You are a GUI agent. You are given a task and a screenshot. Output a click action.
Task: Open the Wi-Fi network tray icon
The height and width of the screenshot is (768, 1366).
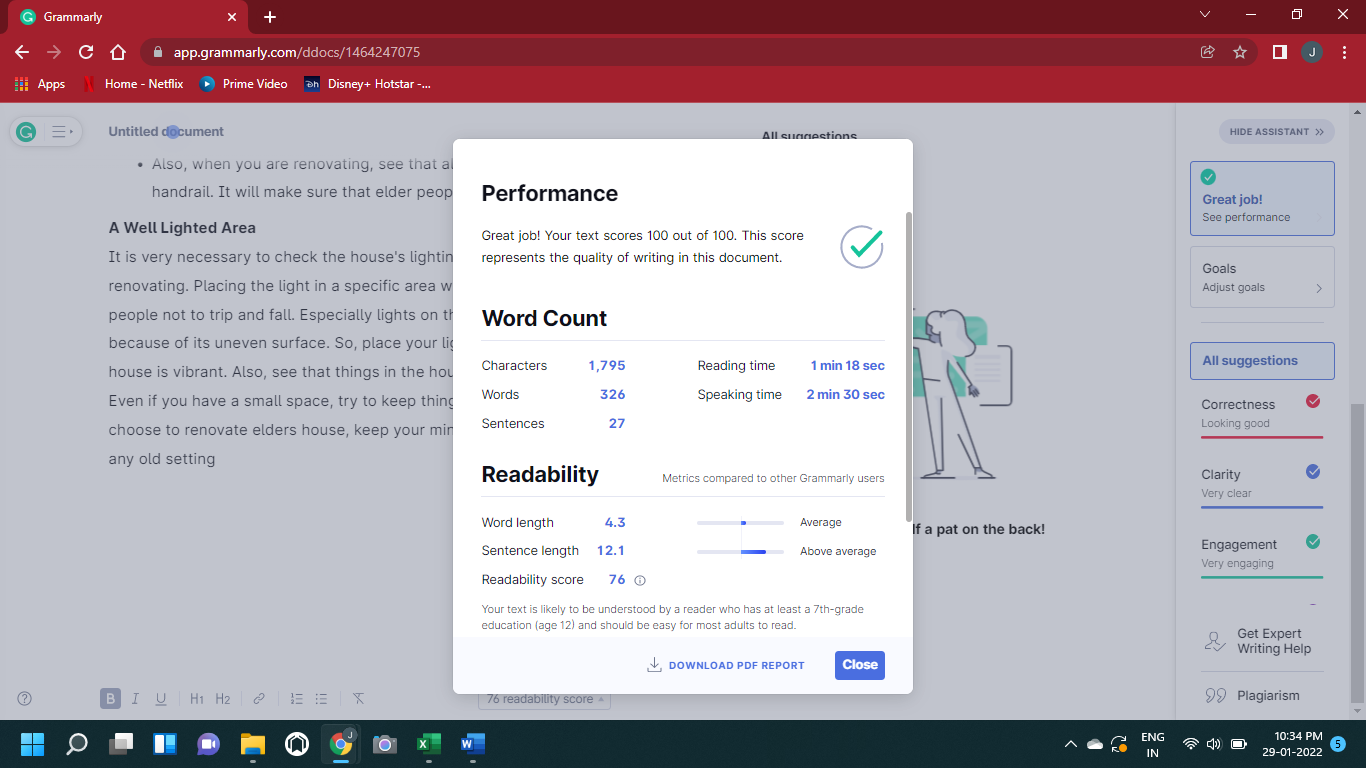(x=1190, y=744)
